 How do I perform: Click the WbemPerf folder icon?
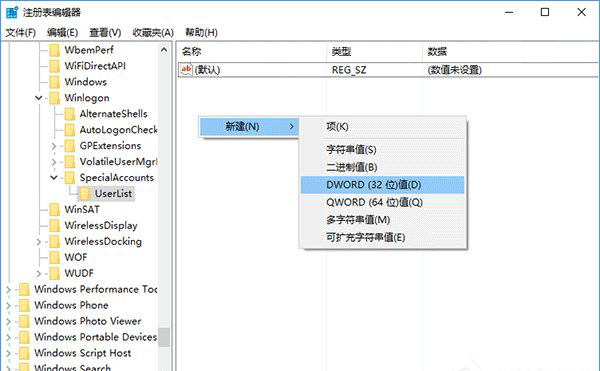(55, 50)
